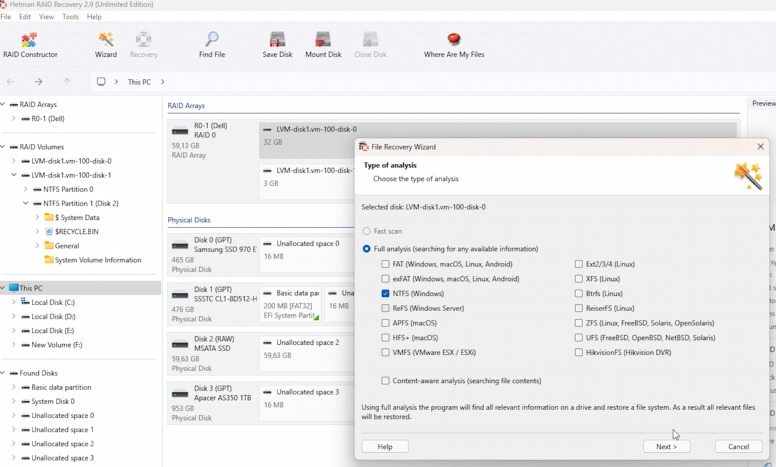Collapse NTFS Partition 1 (Disk 2) node
This screenshot has width=776, height=467.
click(x=26, y=203)
